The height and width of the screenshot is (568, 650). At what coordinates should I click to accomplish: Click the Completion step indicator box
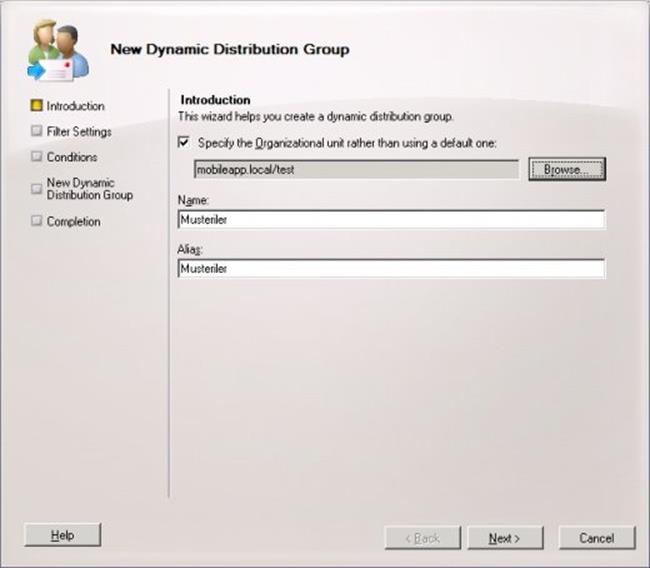pos(36,221)
